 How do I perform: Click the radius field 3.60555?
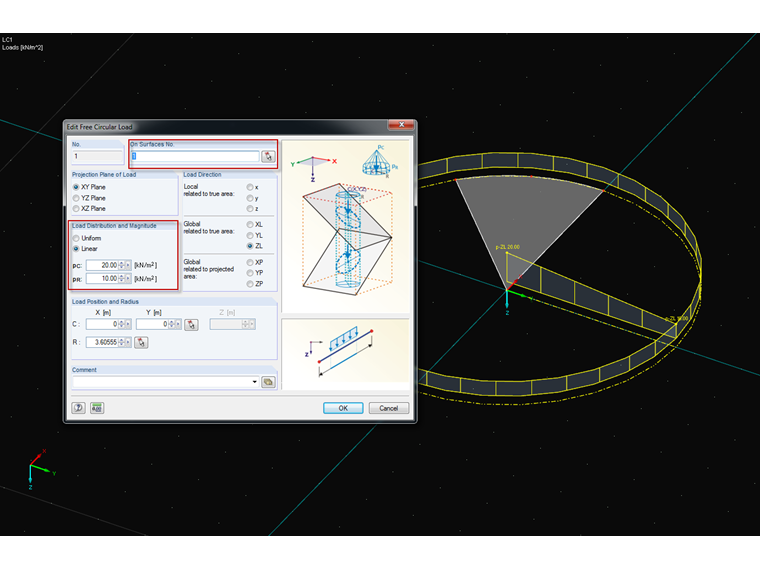[102, 342]
